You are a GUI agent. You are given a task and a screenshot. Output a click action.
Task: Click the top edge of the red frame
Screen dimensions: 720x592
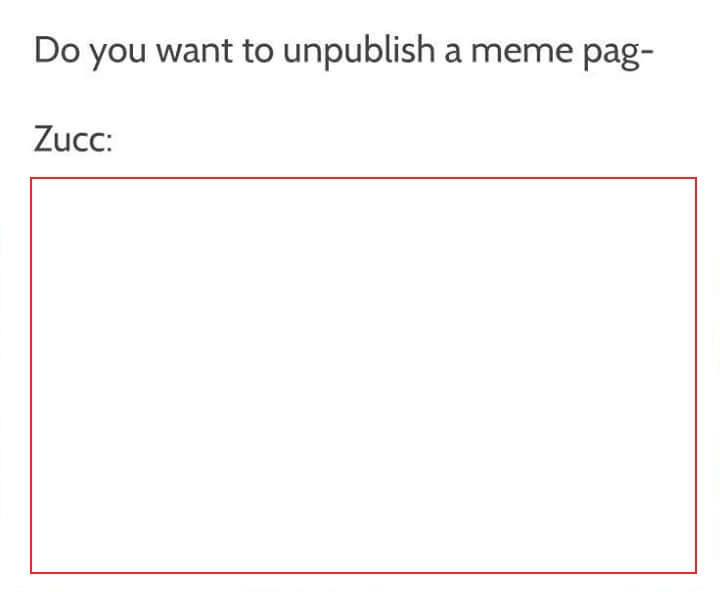tap(363, 178)
